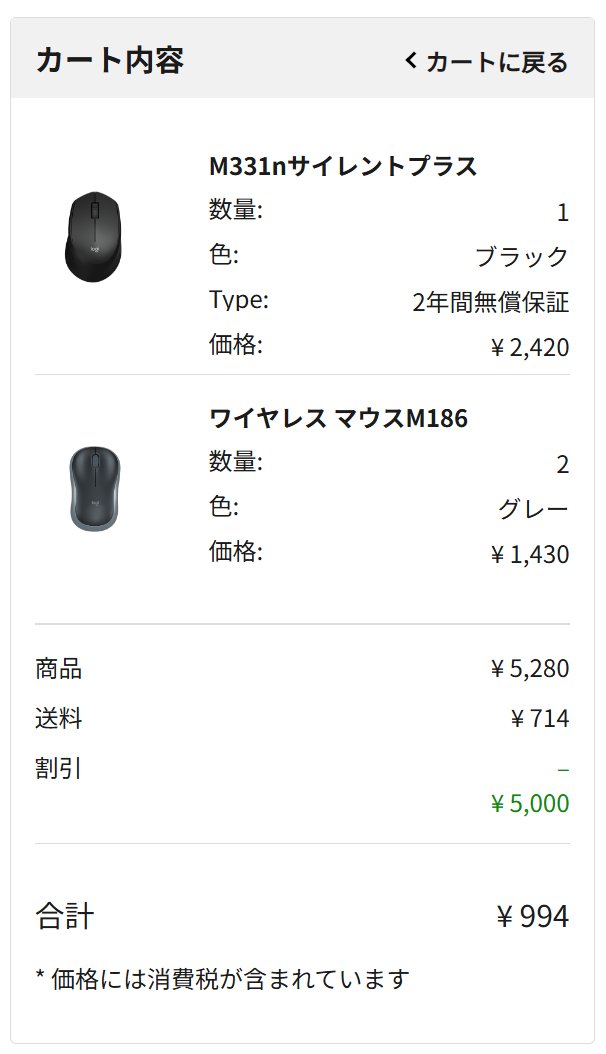Screen dimensions: 606x1054
Task: Click the 2年間無償保証 warranty type text
Action: point(490,302)
